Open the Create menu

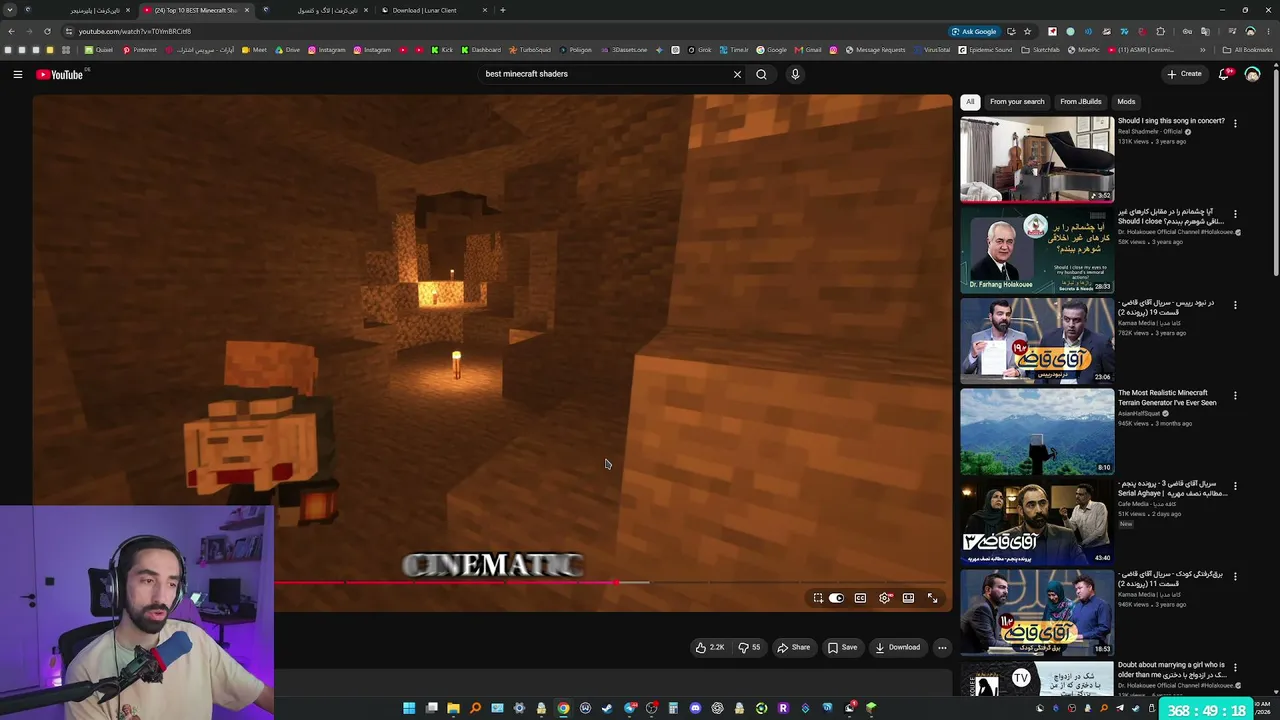(x=1184, y=74)
